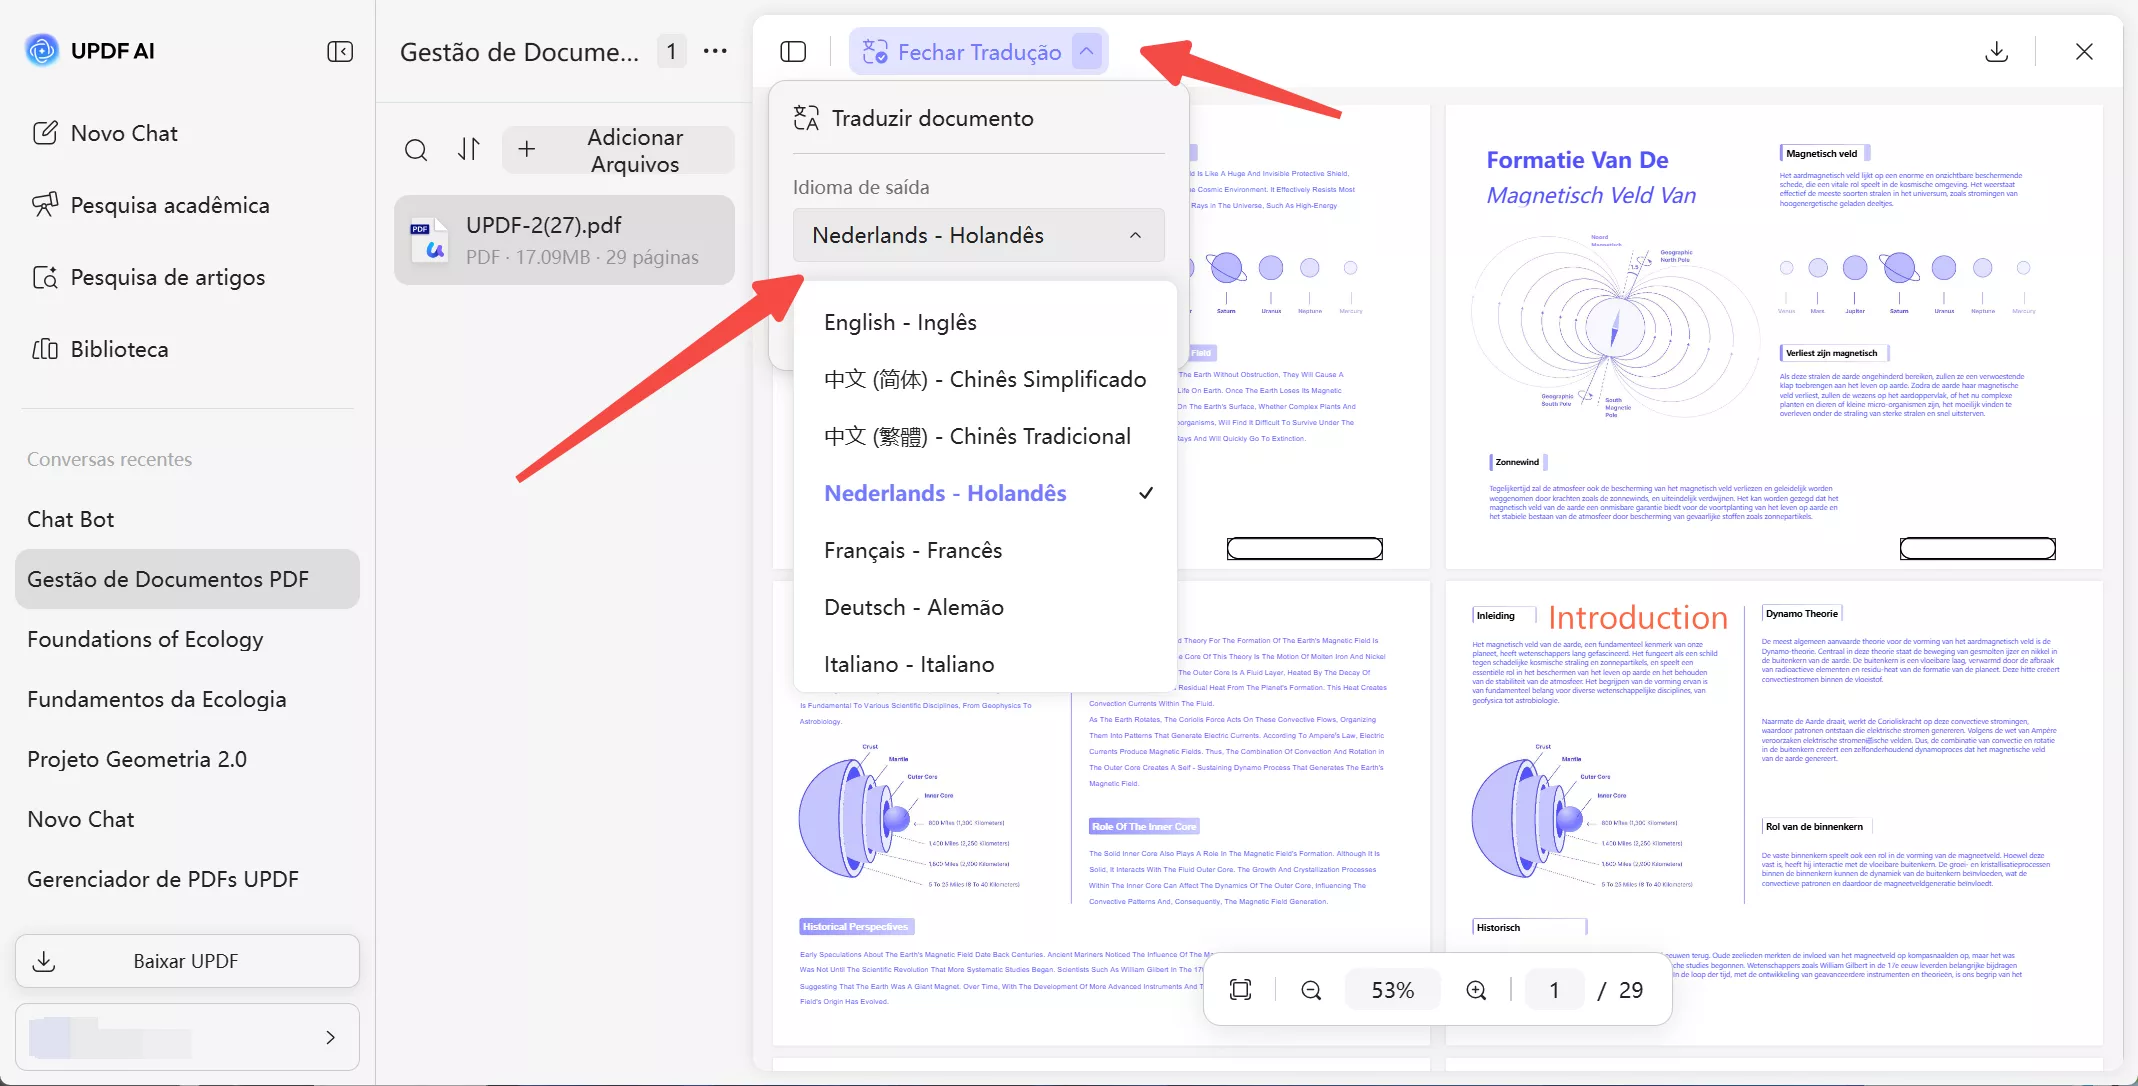Screen dimensions: 2138x1086
Task: Open Pesquisa acadêmica in sidebar
Action: [169, 205]
